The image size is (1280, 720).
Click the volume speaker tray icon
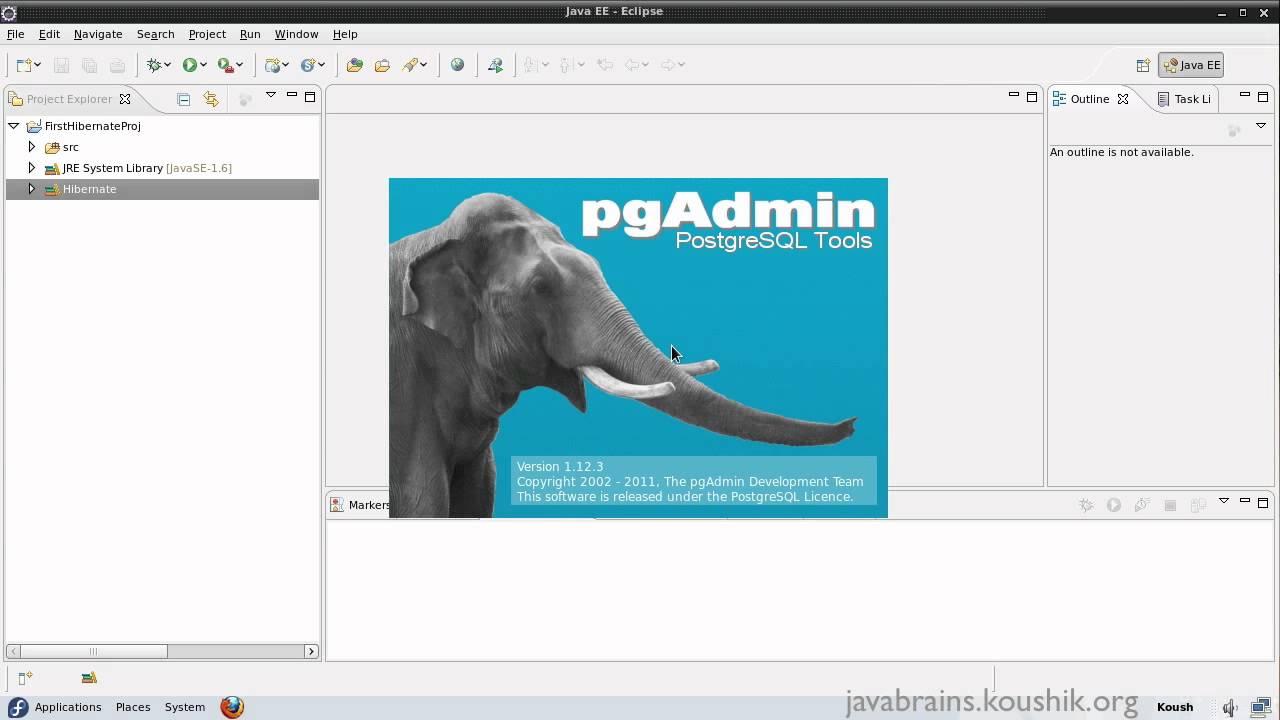coord(1229,708)
